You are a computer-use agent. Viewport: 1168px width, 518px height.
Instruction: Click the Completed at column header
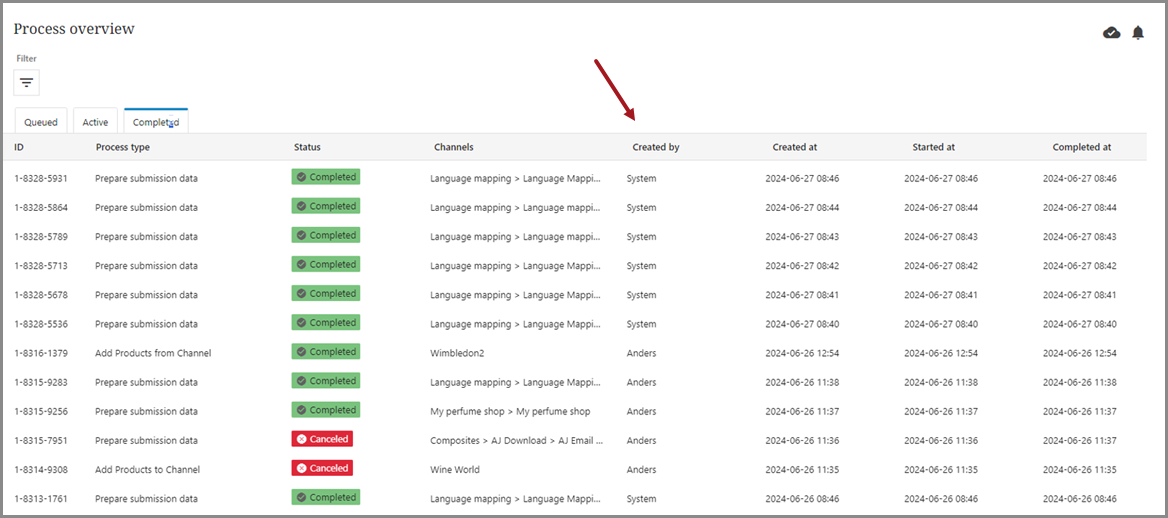(x=1081, y=147)
